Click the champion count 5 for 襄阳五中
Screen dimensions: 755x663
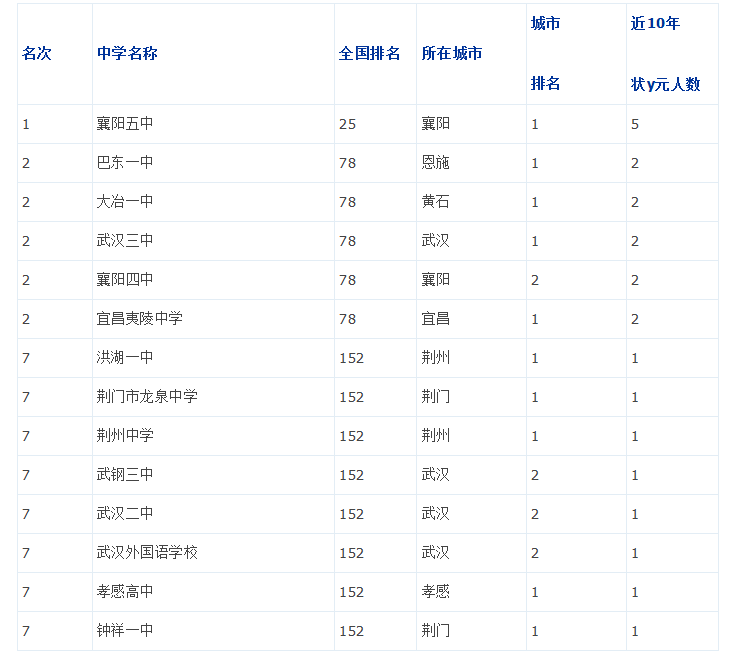coord(635,124)
